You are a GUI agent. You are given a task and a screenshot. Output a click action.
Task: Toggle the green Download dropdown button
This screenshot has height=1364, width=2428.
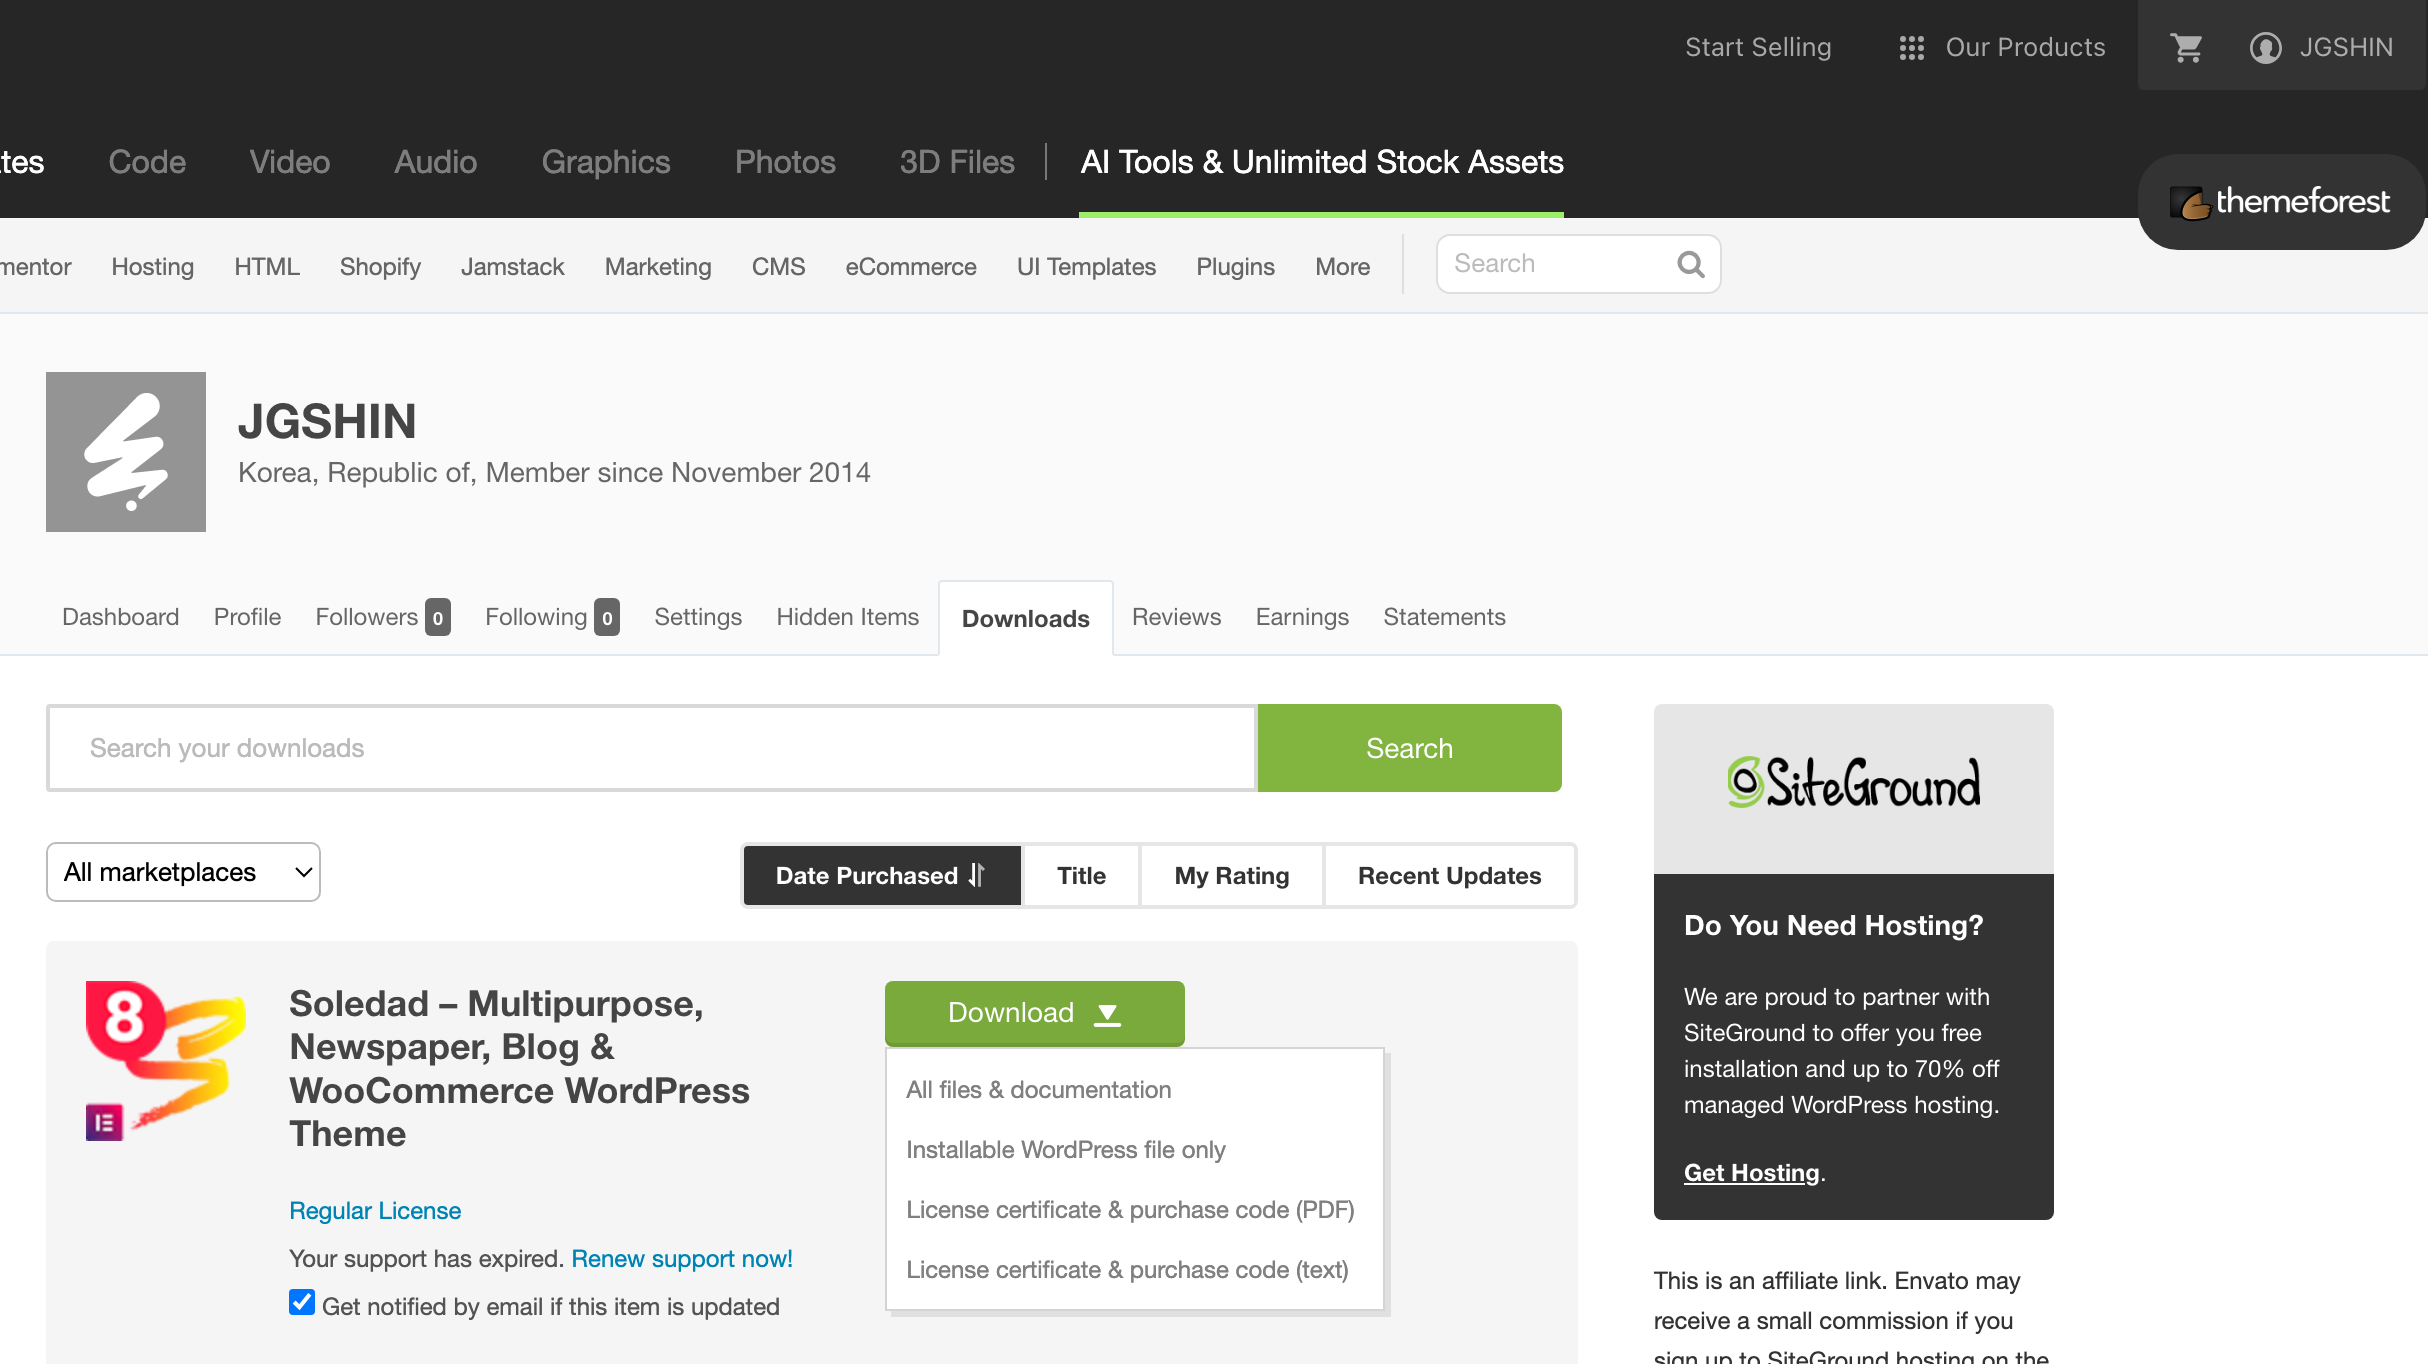pos(1034,1013)
